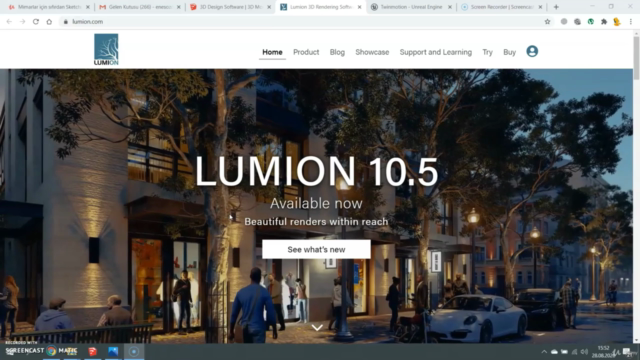The image size is (640, 360).
Task: Click the browser forward arrow
Action: pos(22,22)
